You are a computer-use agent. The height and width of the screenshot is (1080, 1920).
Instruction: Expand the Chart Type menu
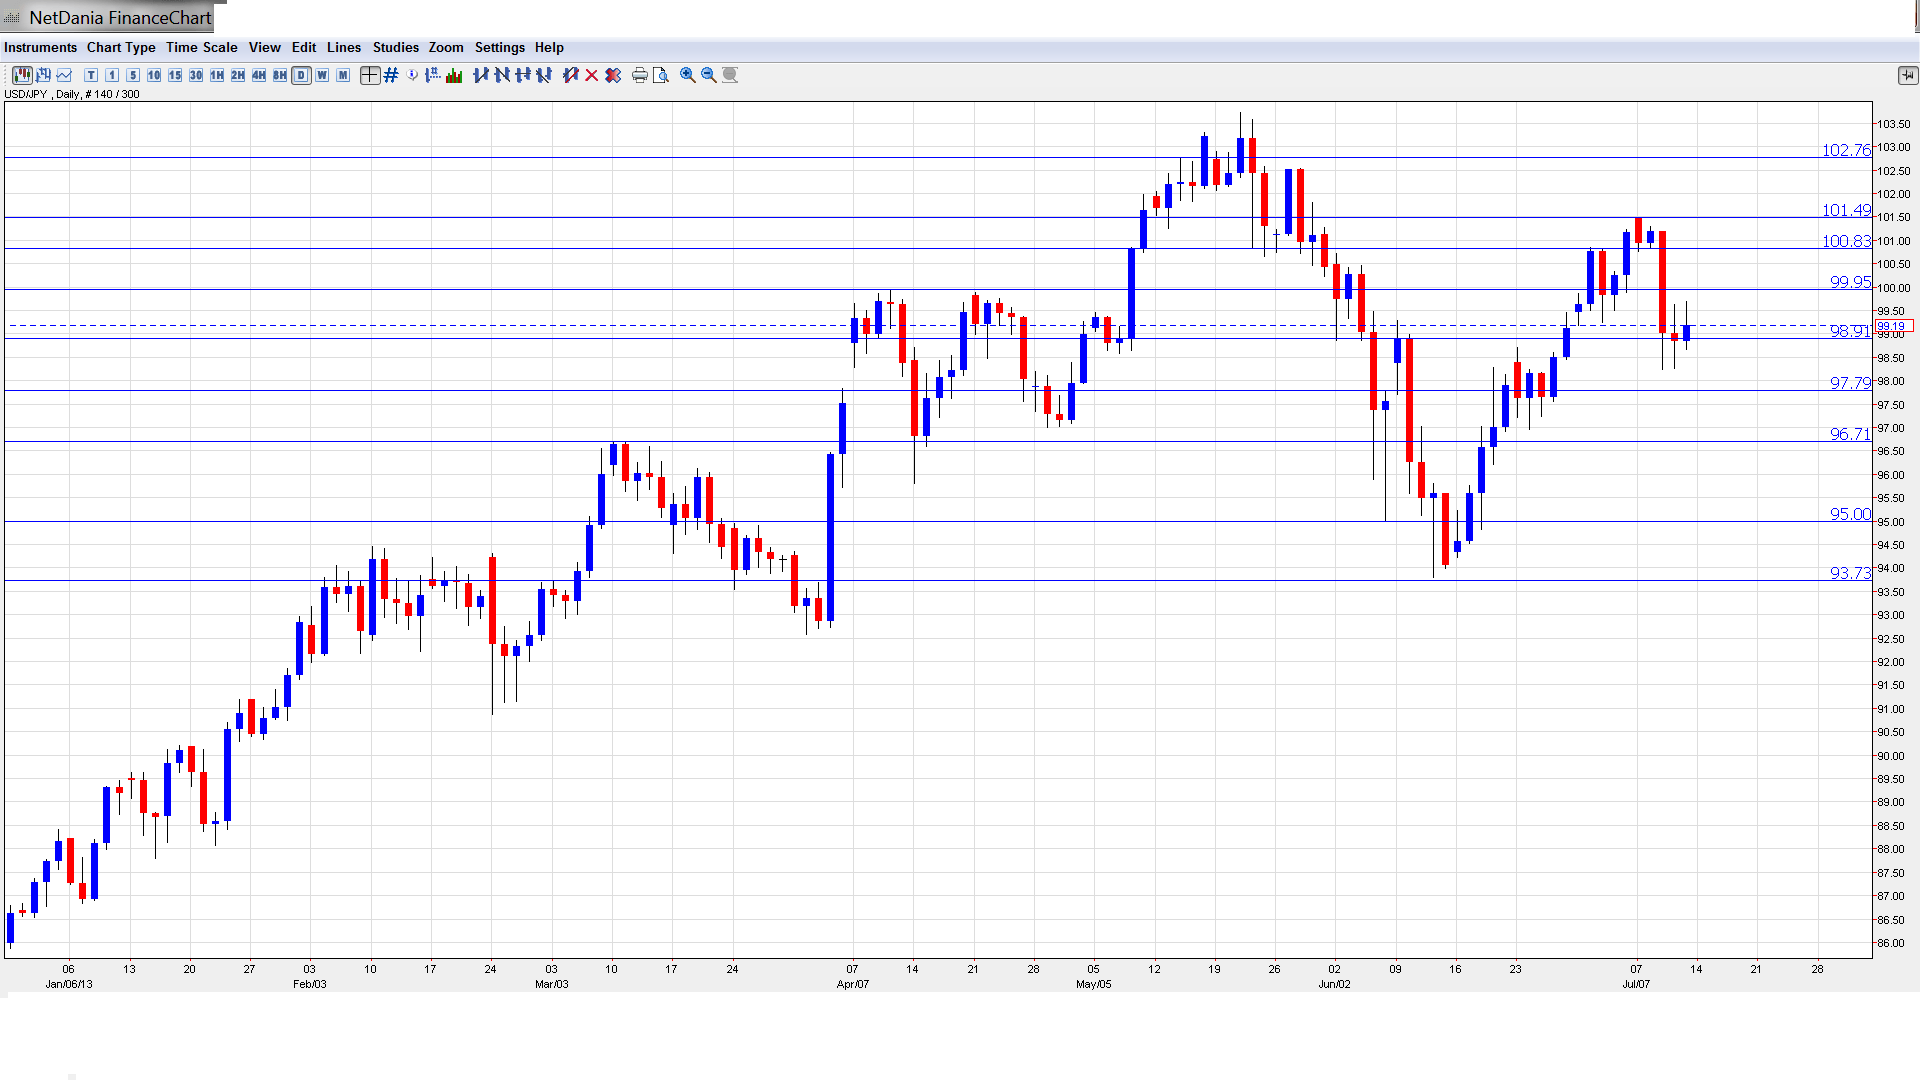tap(121, 47)
